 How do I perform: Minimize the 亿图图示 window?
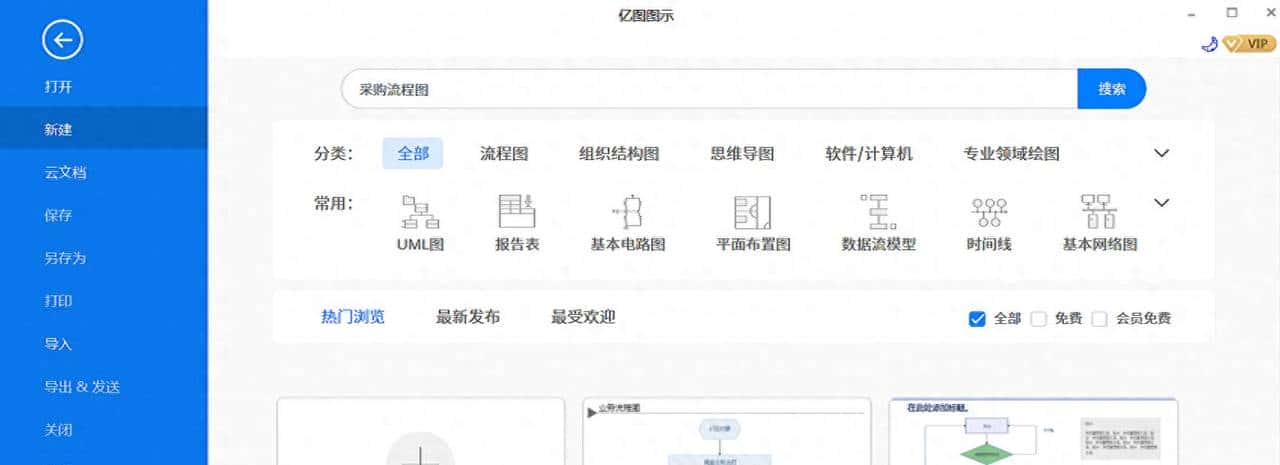tap(1191, 14)
